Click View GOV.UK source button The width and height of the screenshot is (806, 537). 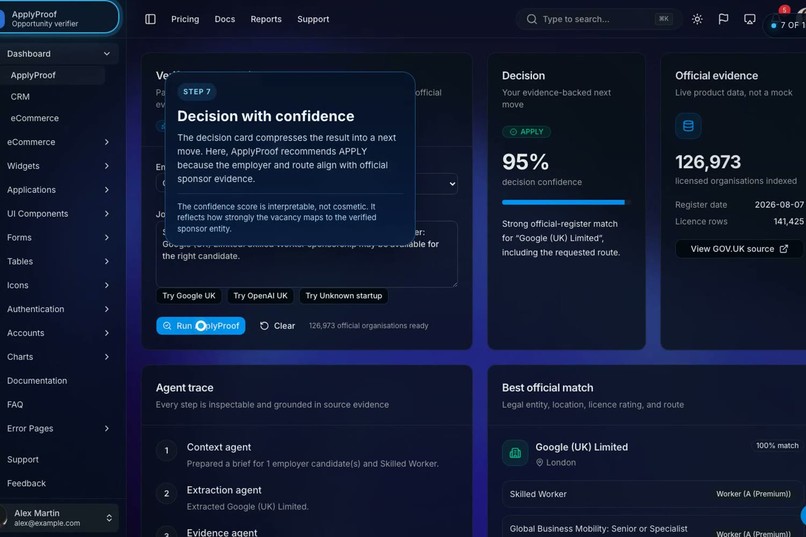point(739,249)
